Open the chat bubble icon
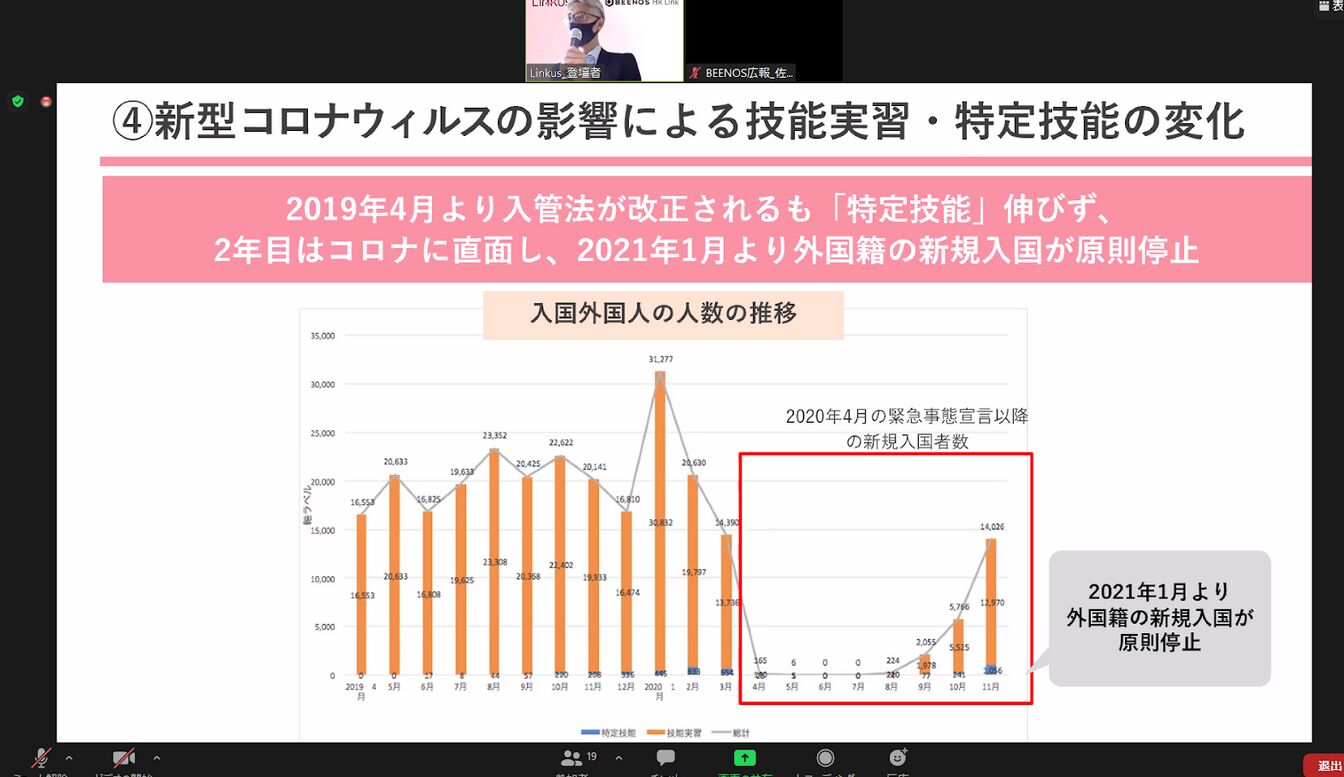The height and width of the screenshot is (777, 1344). click(666, 758)
